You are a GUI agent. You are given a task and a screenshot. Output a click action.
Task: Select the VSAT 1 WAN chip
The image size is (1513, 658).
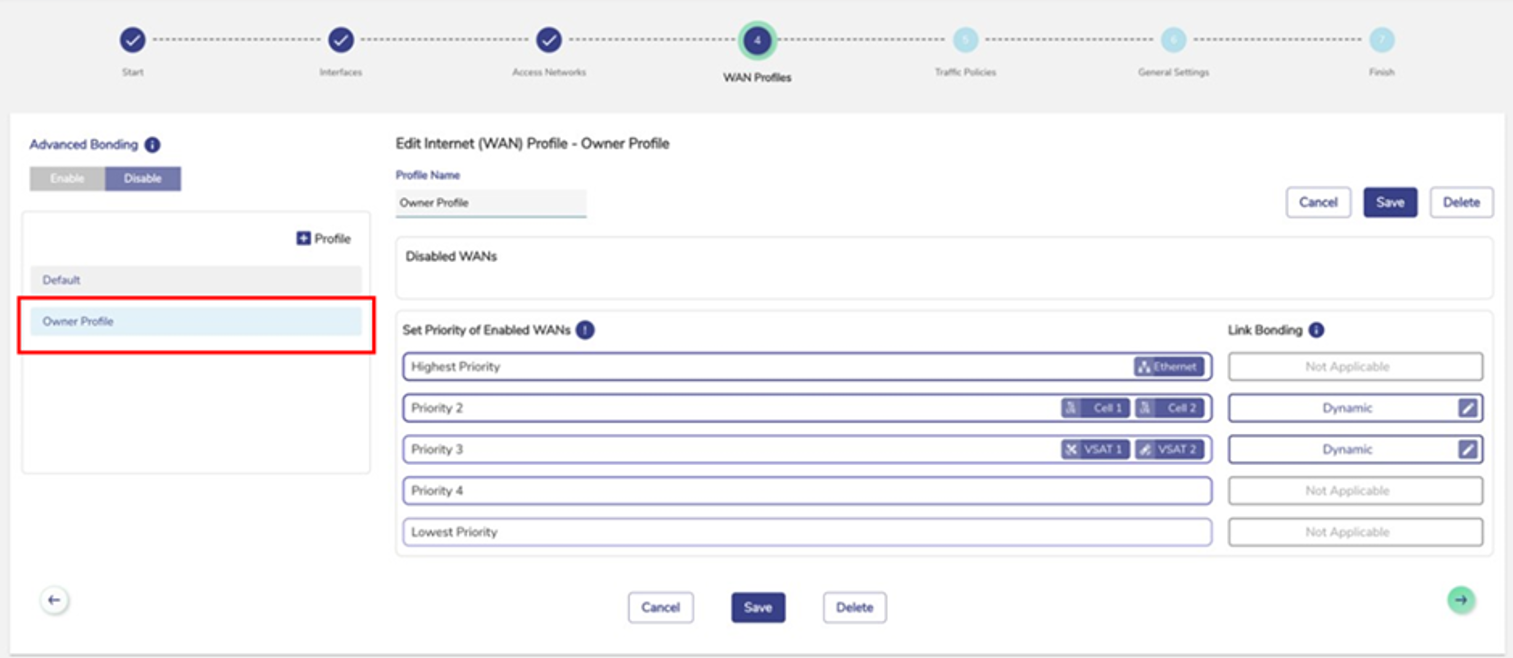(1095, 450)
